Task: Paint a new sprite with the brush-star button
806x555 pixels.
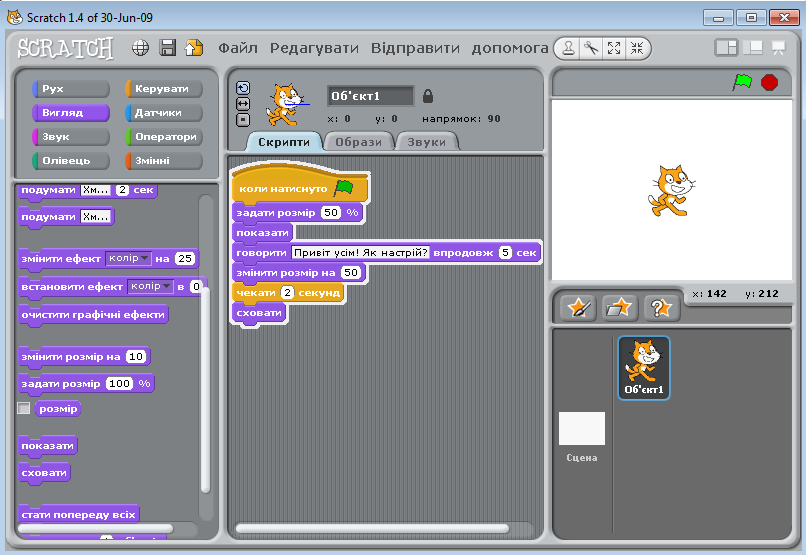Action: pos(578,307)
